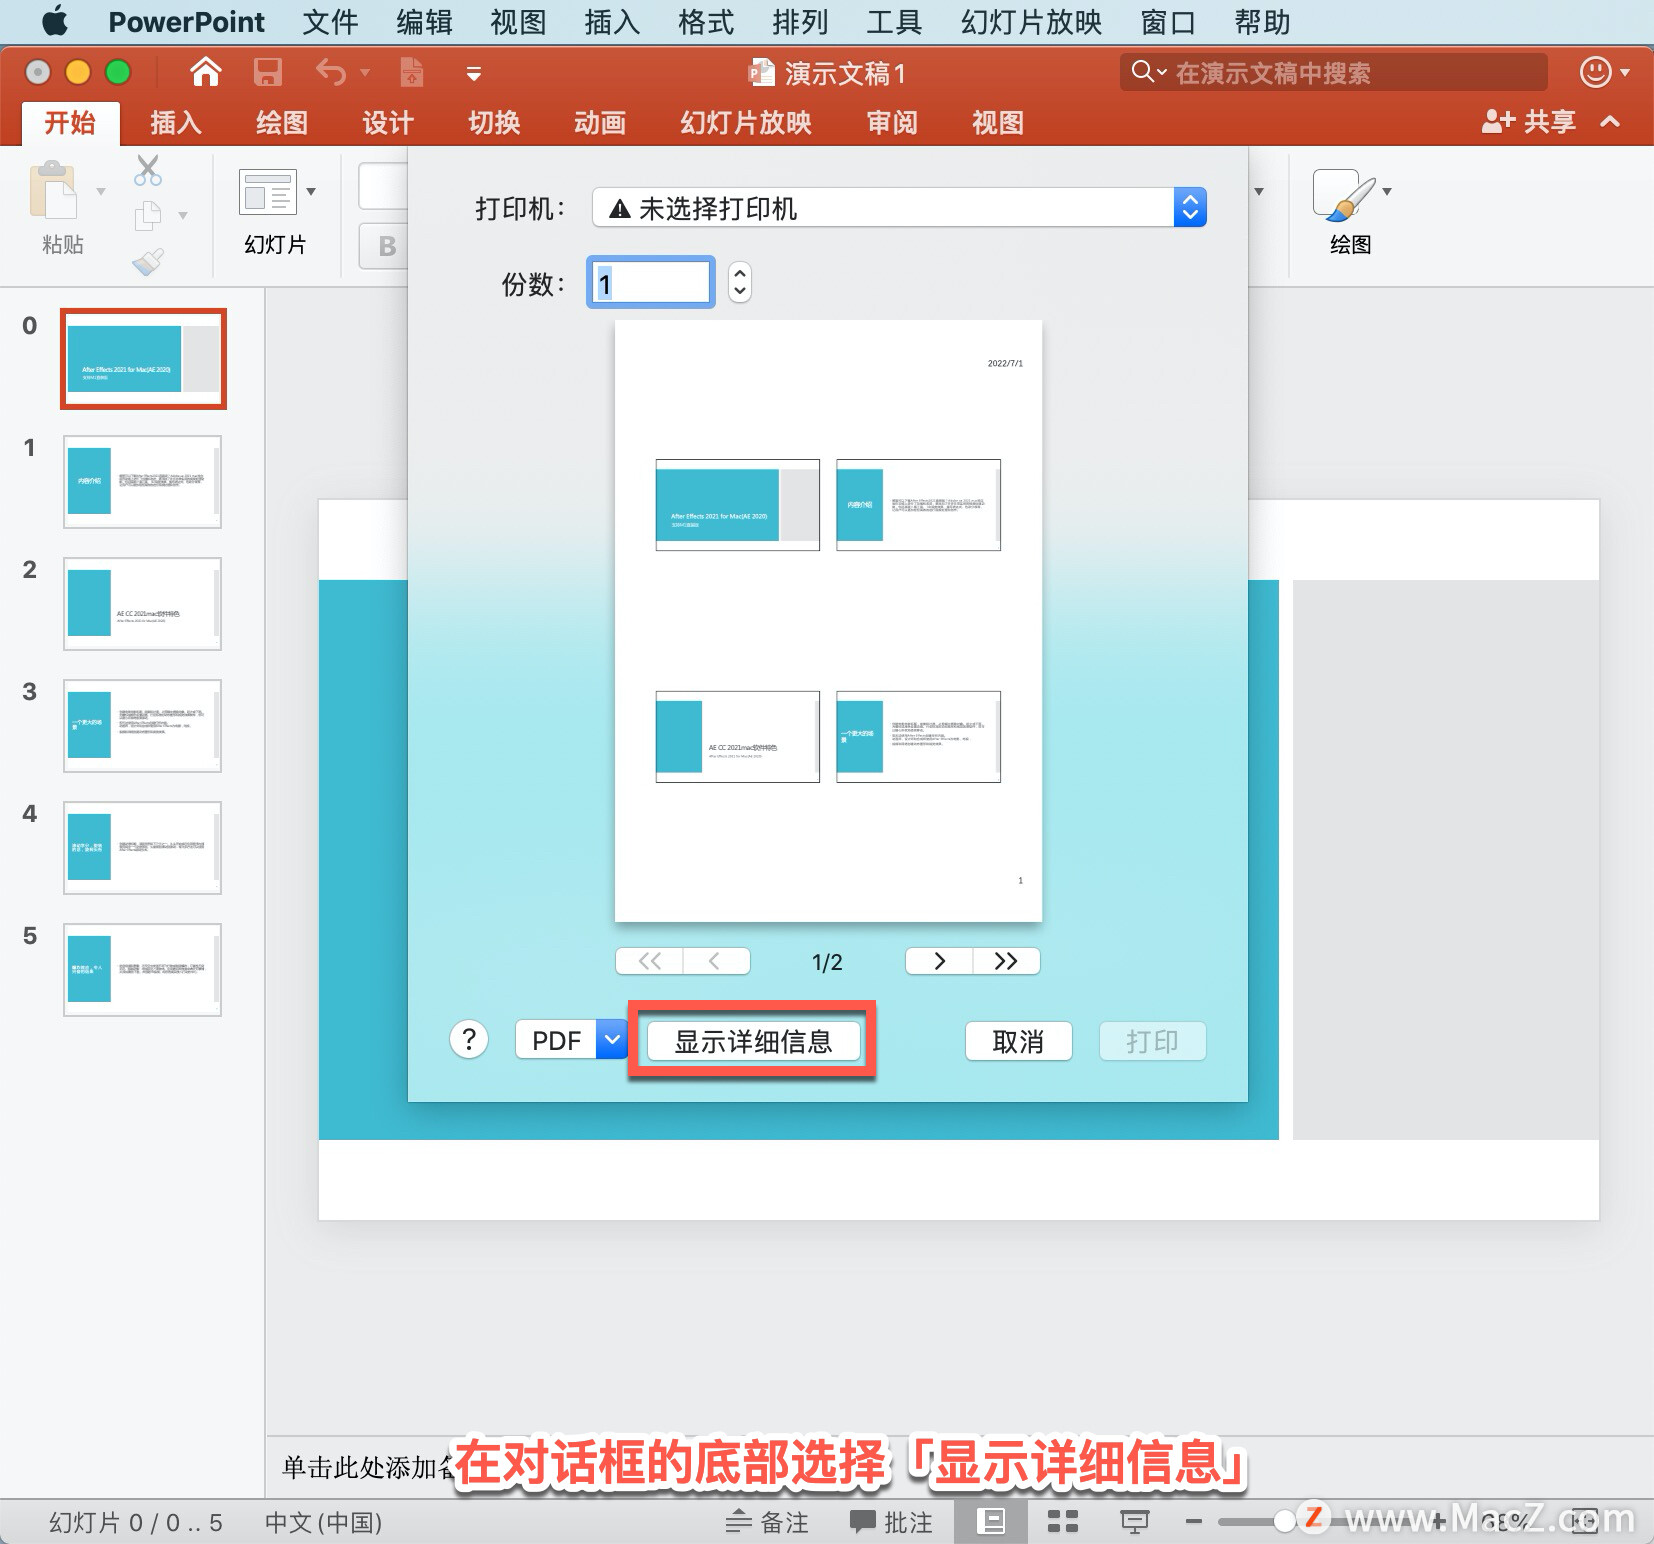This screenshot has height=1544, width=1654.
Task: Open the Undo history dropdown arrow
Action: pyautogui.click(x=365, y=73)
